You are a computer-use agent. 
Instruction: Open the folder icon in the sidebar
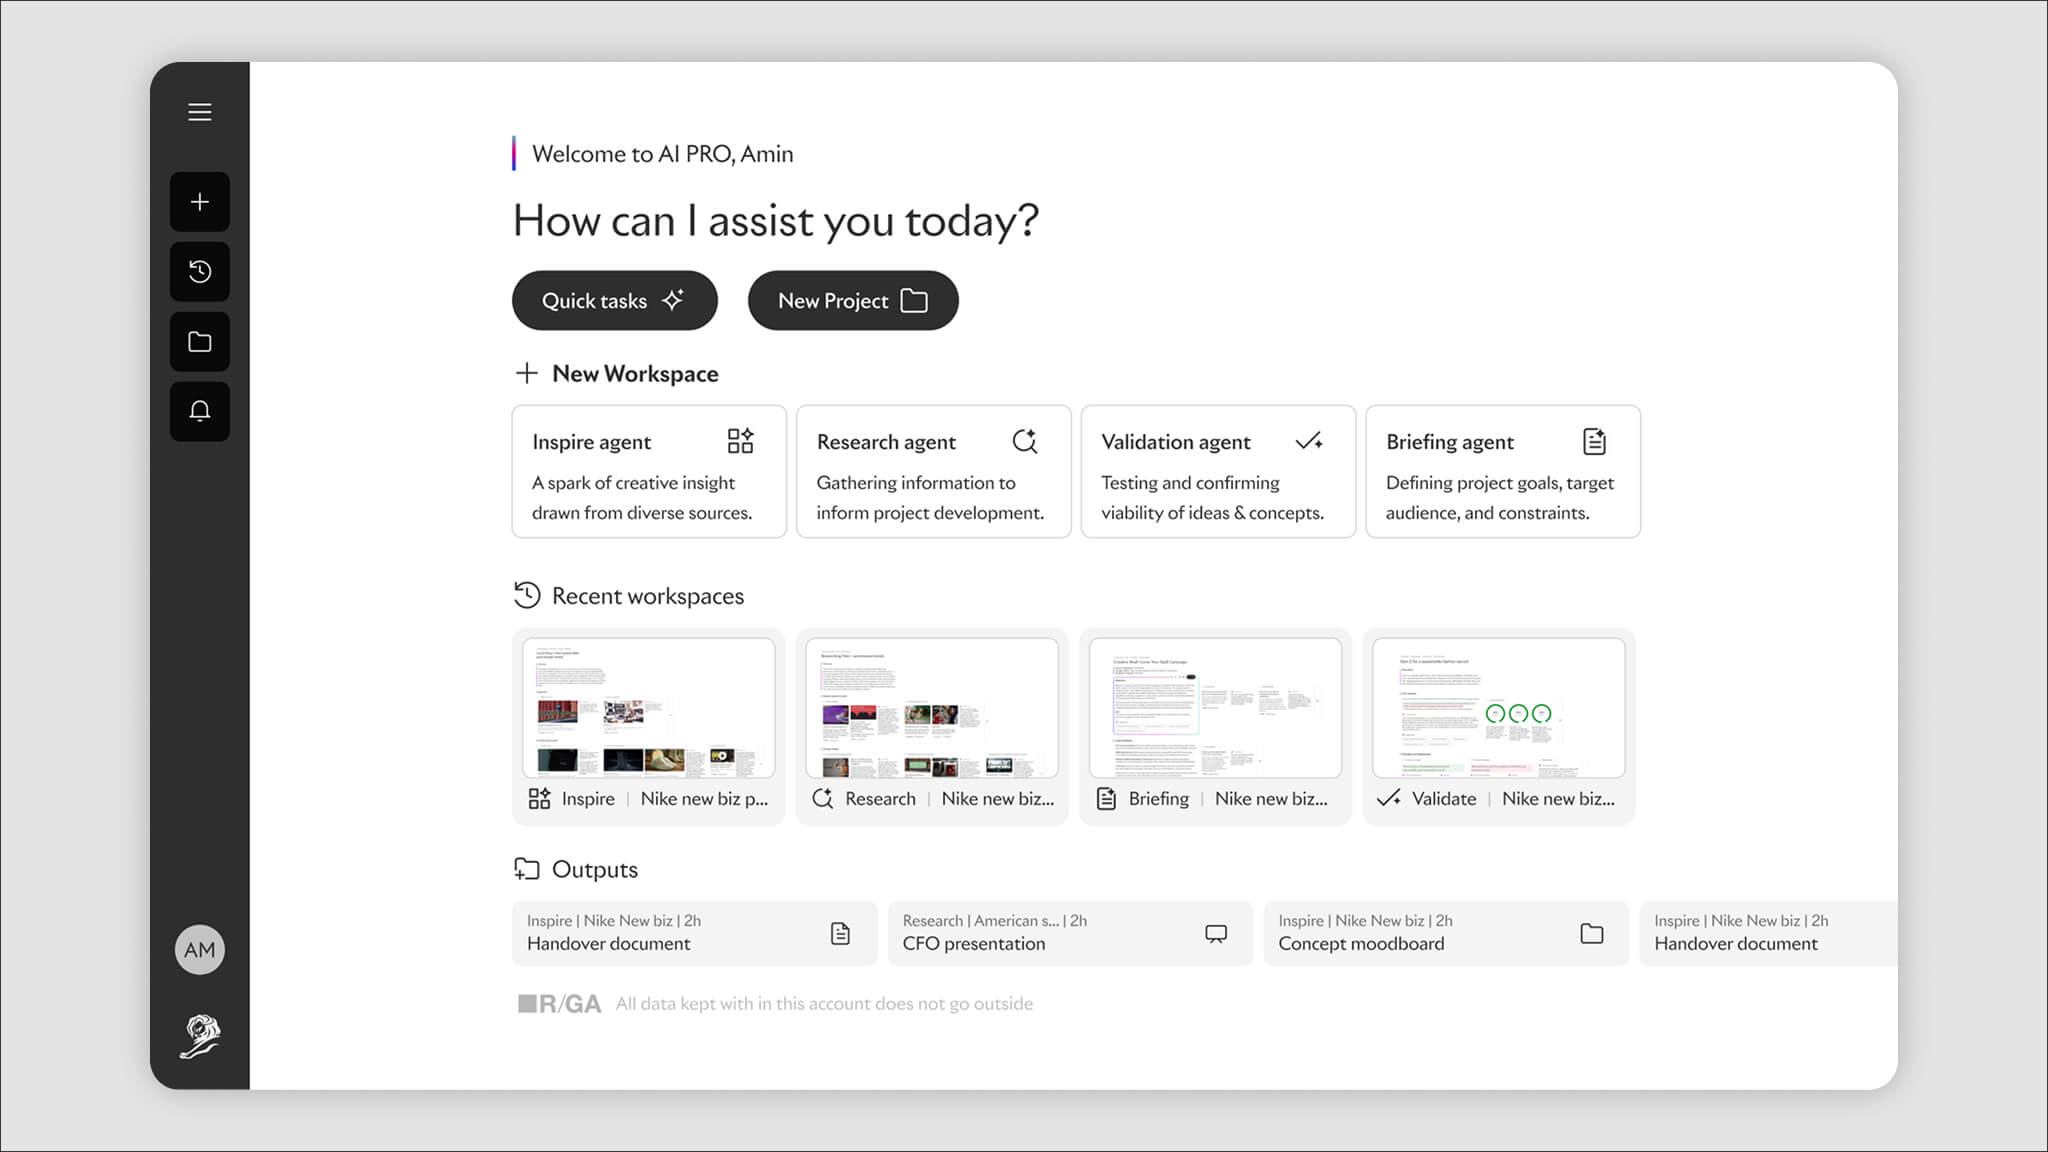[200, 342]
